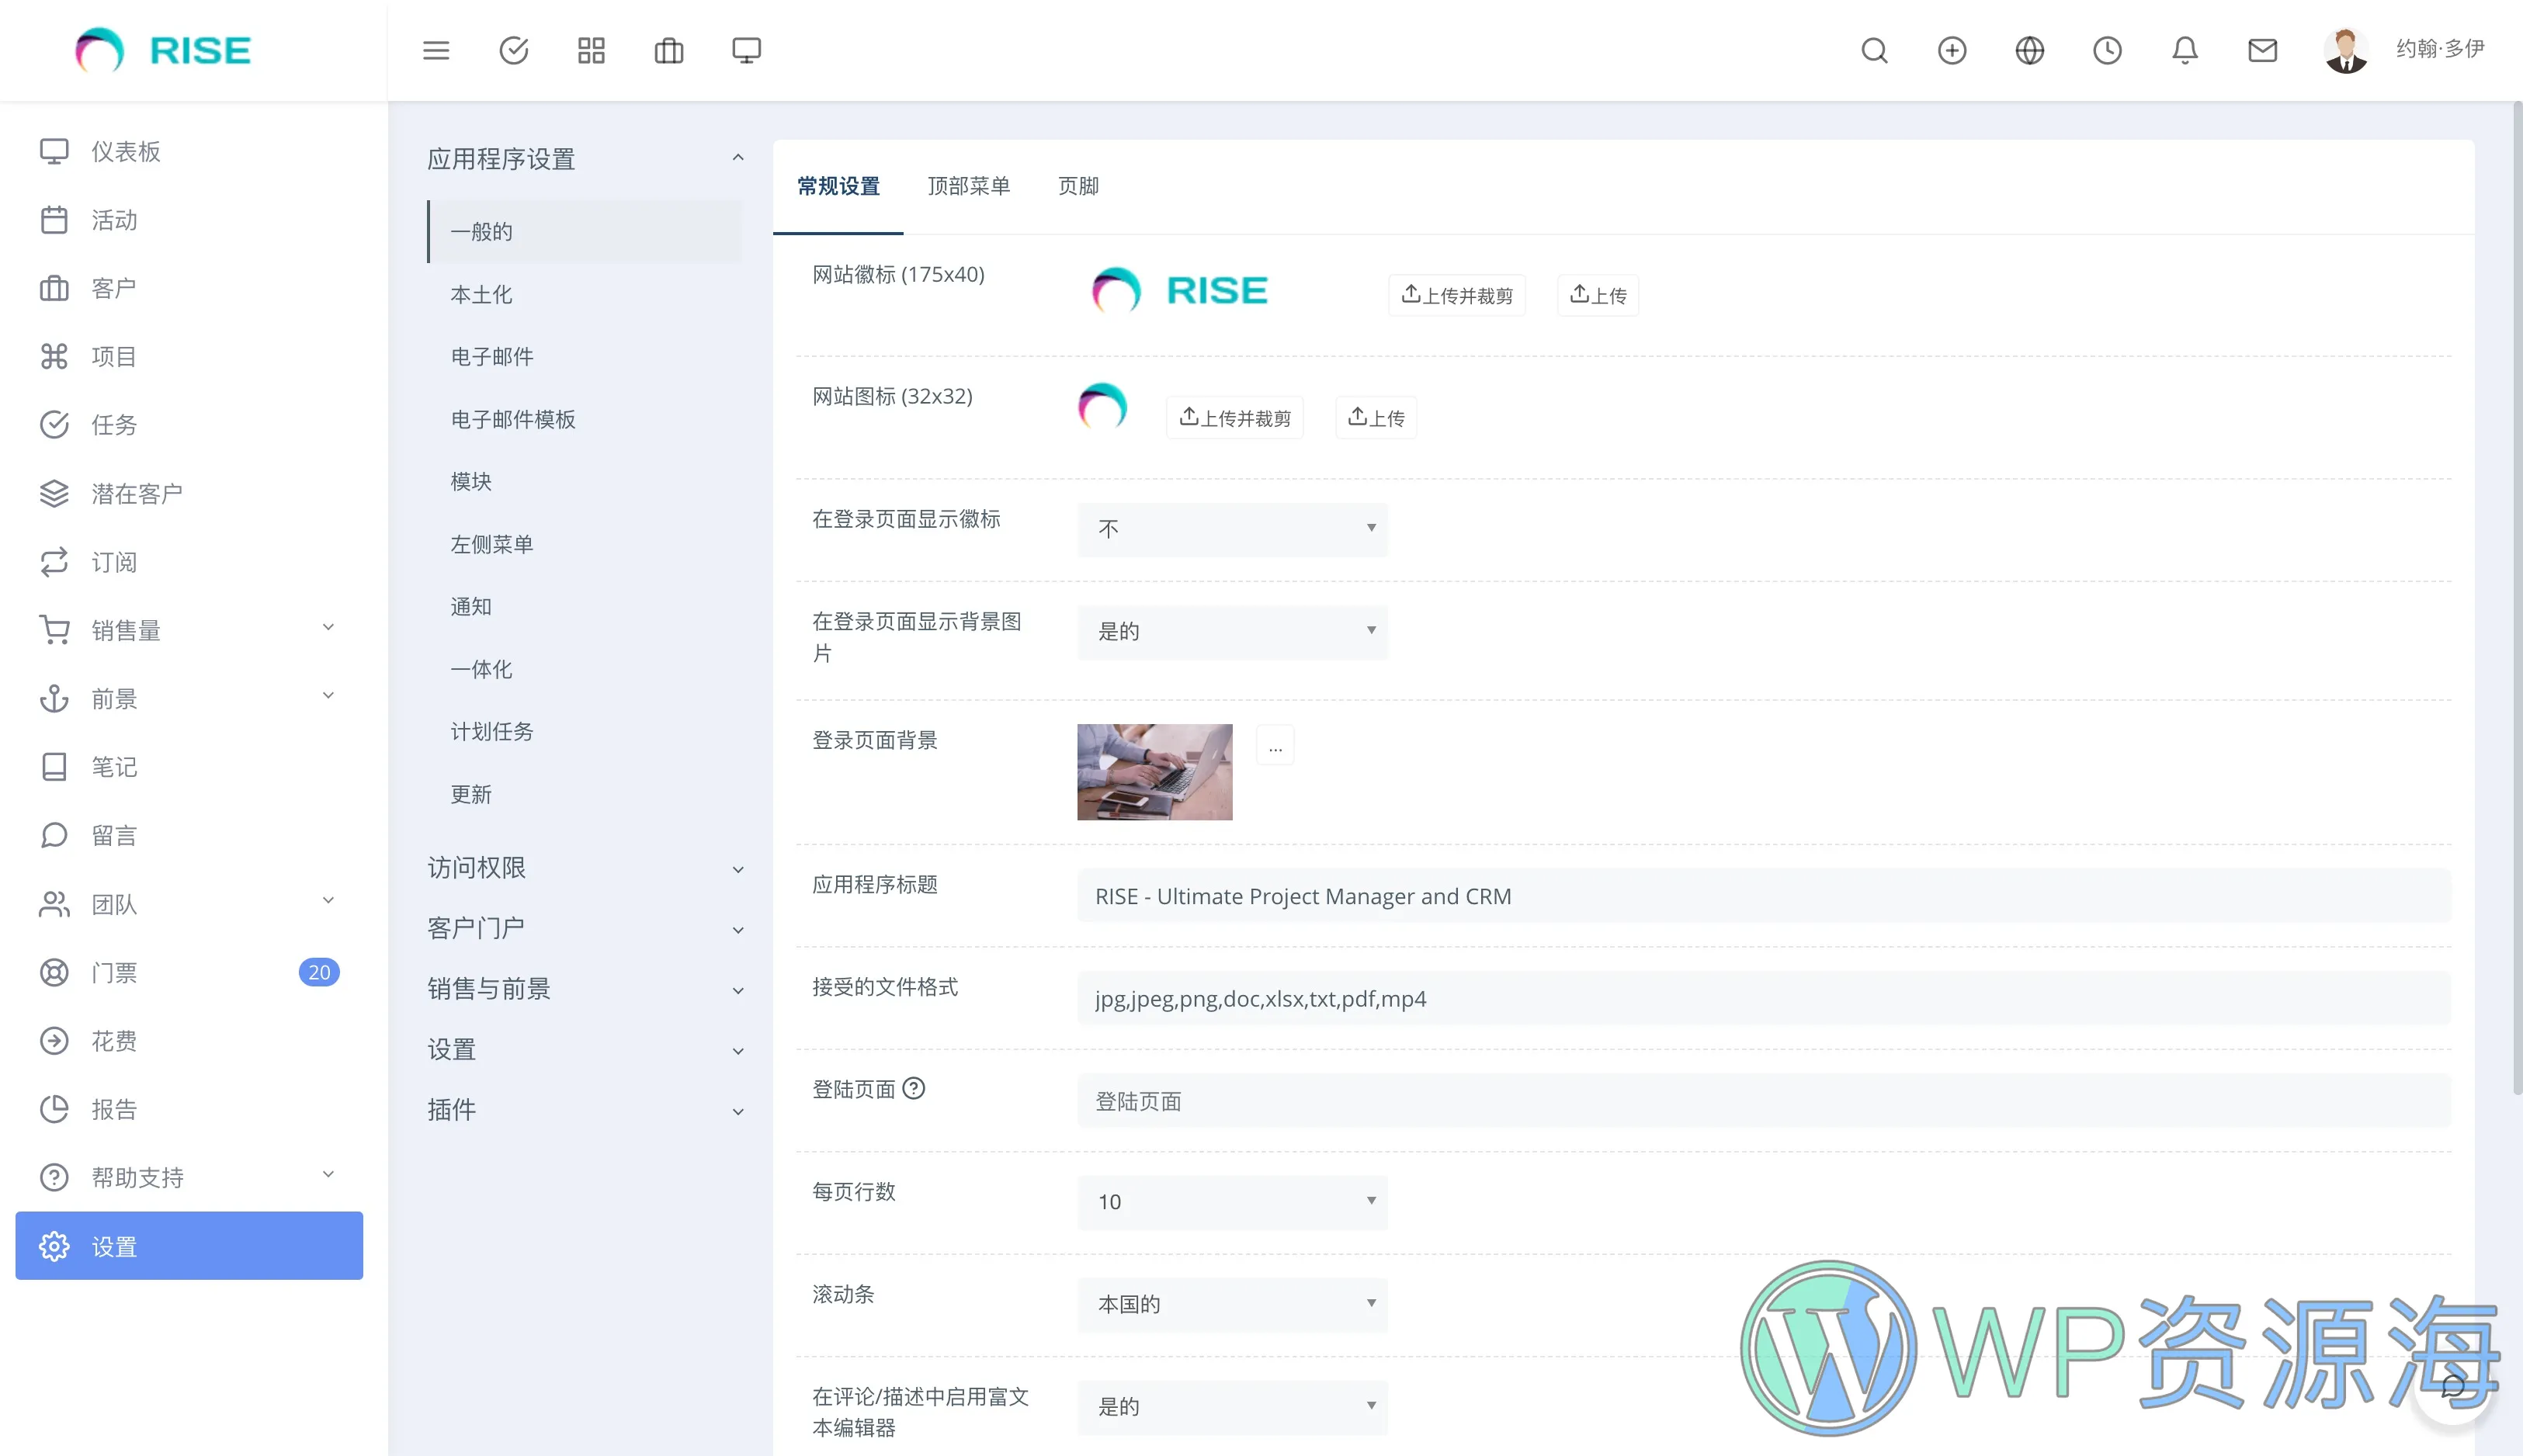Select 一般的 in settings menu
Image resolution: width=2523 pixels, height=1456 pixels.
pos(585,231)
